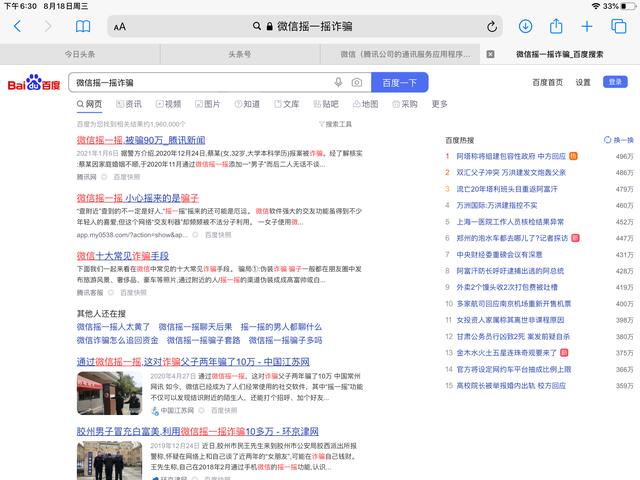
Task: Open 百度快照 for the 腾讯客服 result
Action: [133, 293]
